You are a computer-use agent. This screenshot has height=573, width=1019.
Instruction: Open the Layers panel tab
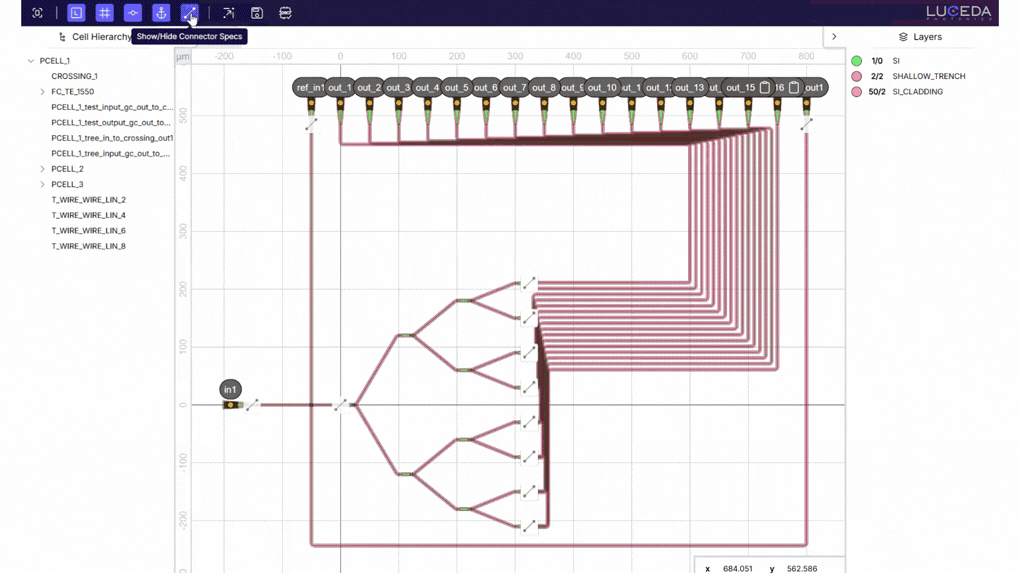pos(919,37)
